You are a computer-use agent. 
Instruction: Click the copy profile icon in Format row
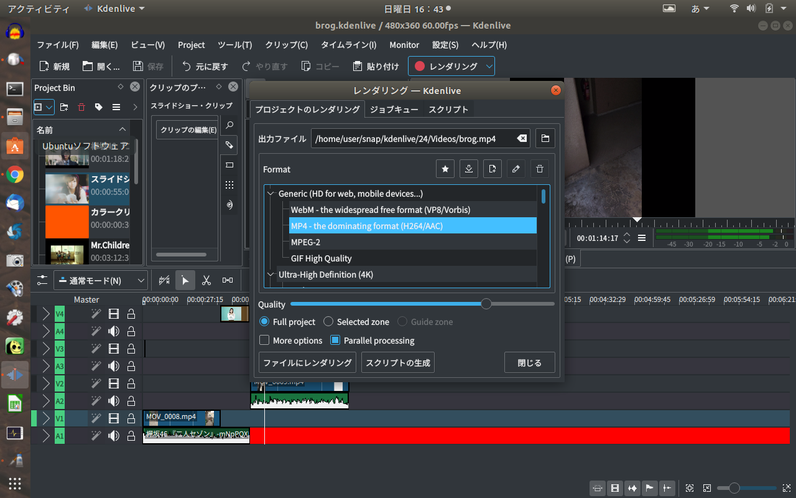(492, 169)
